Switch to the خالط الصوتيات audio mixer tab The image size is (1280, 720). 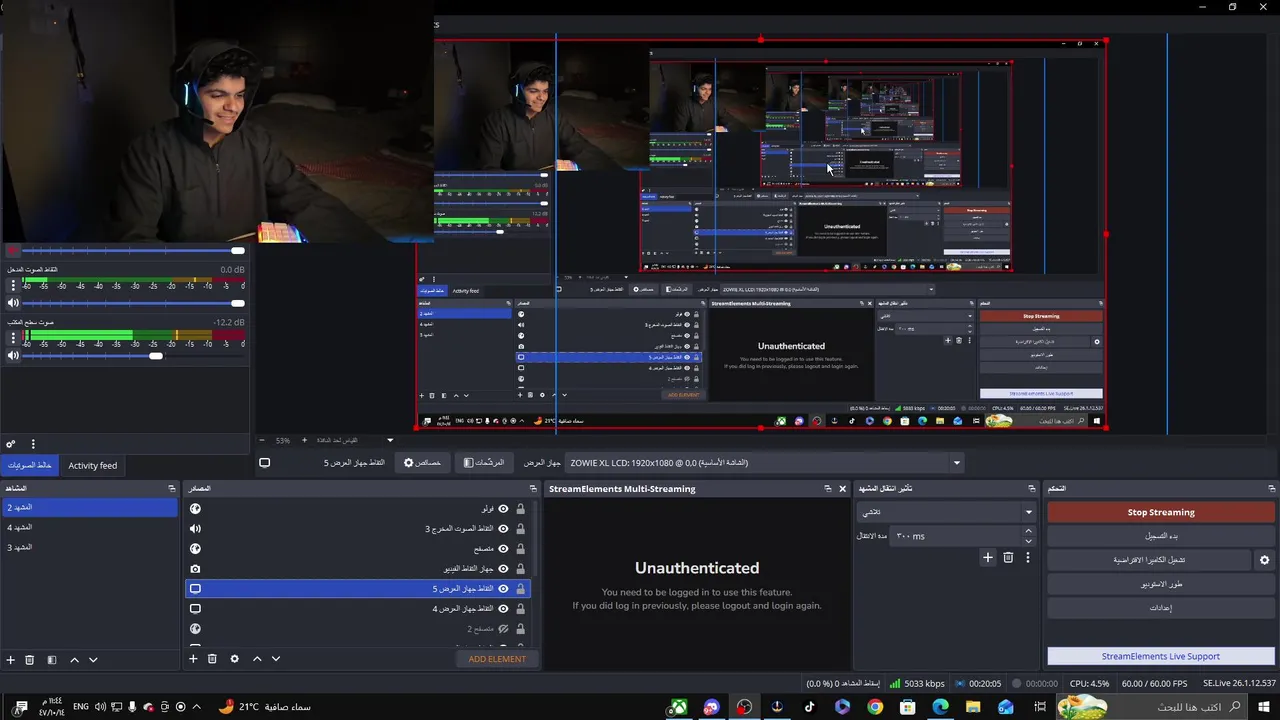point(30,465)
